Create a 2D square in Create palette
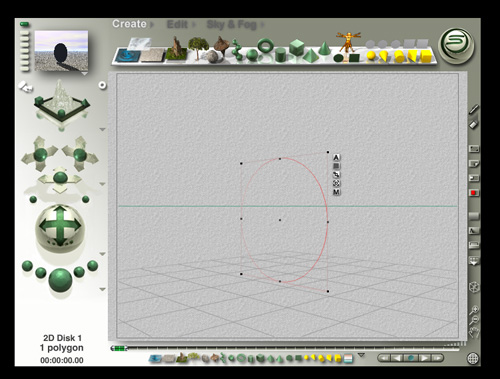Image resolution: width=500 pixels, height=379 pixels. (354, 58)
